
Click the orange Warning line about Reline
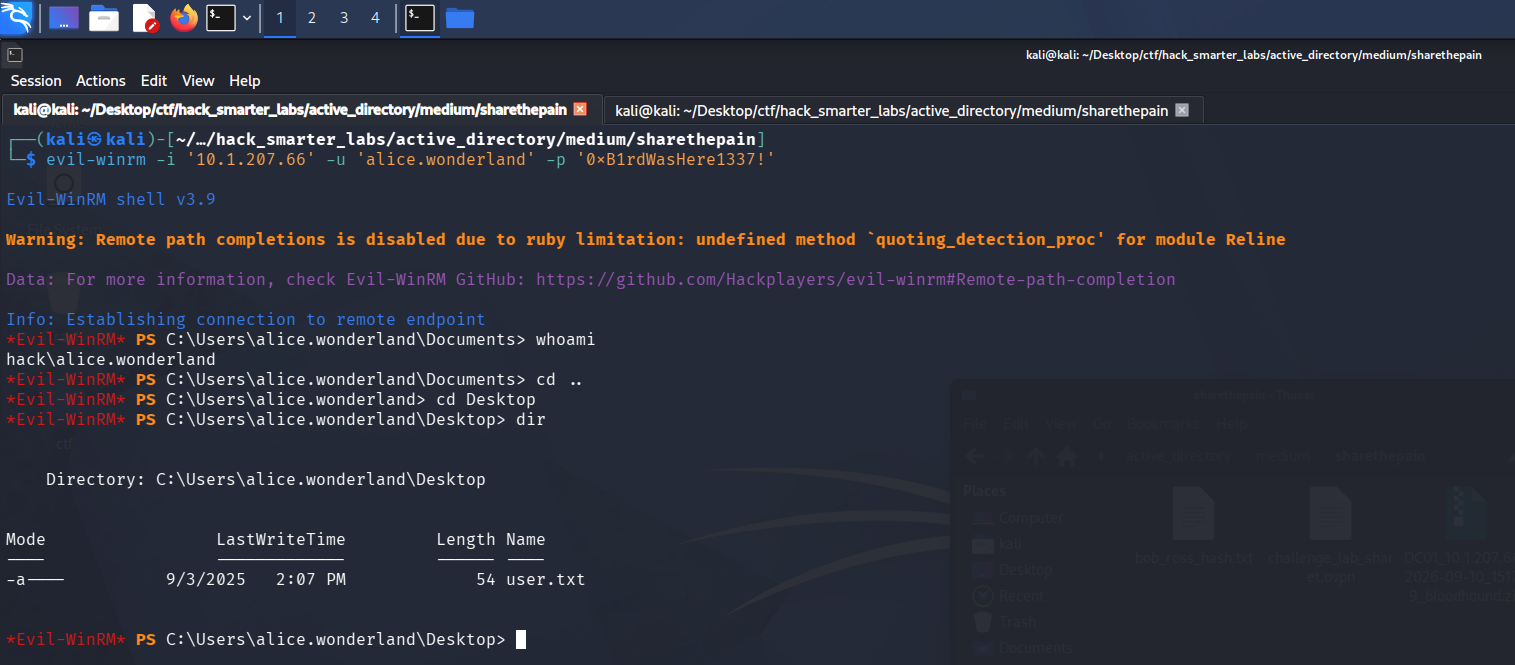click(x=645, y=239)
